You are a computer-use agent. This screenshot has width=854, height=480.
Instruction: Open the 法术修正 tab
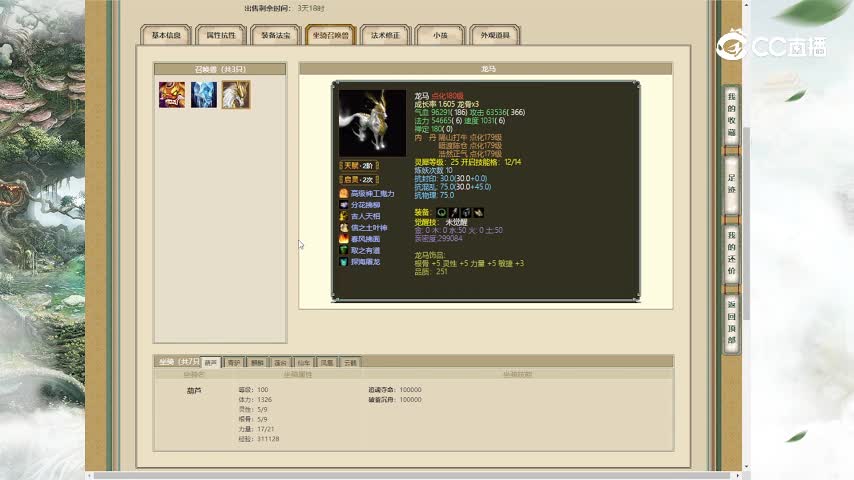pyautogui.click(x=385, y=35)
